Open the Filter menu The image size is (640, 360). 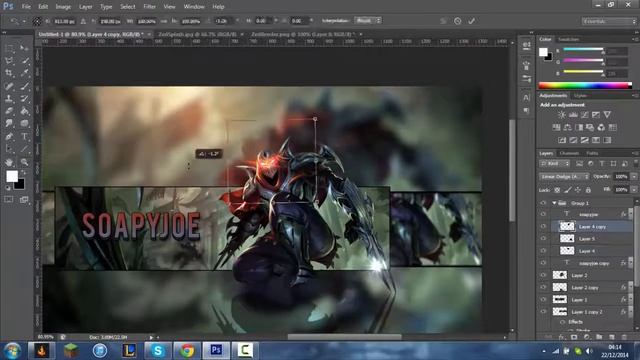pos(149,7)
